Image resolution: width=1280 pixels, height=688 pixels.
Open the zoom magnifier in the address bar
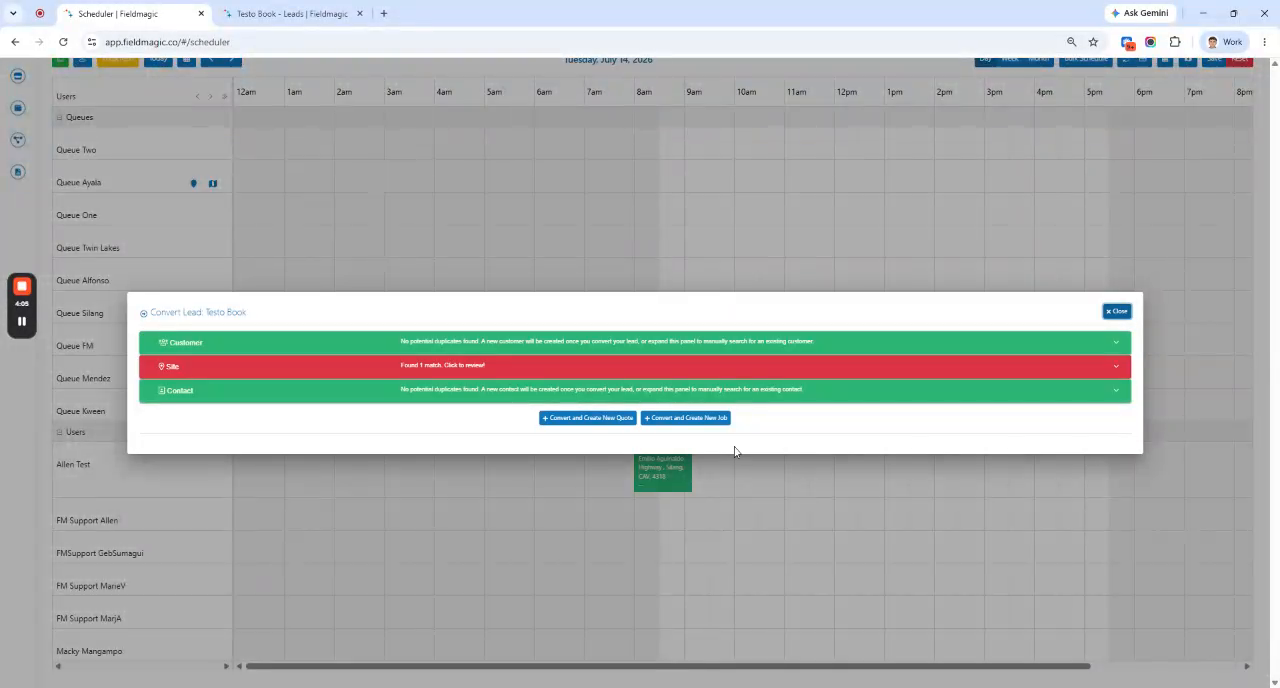click(x=1071, y=42)
